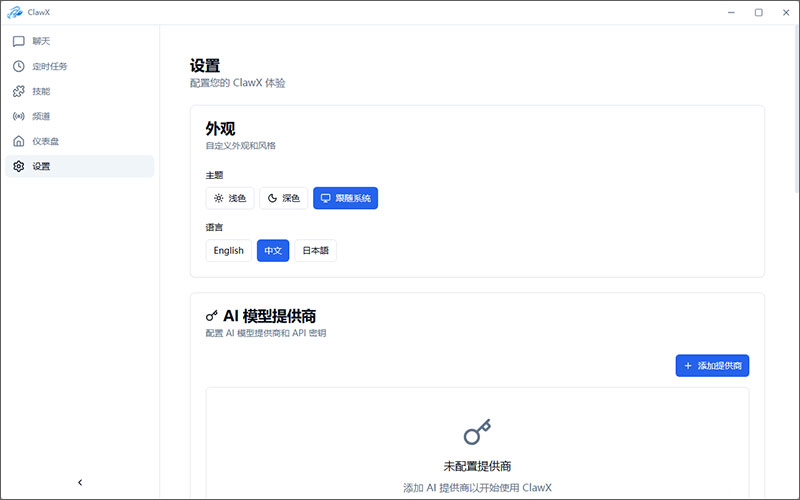Minimize the ClawX window
The image size is (800, 500).
coord(731,12)
